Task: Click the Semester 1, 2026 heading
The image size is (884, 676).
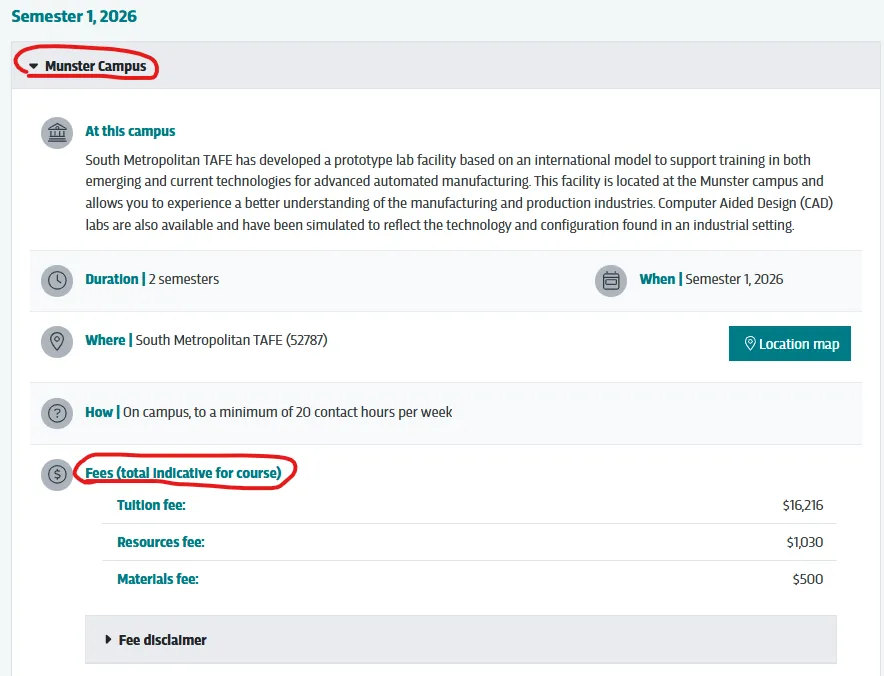Action: pos(74,16)
